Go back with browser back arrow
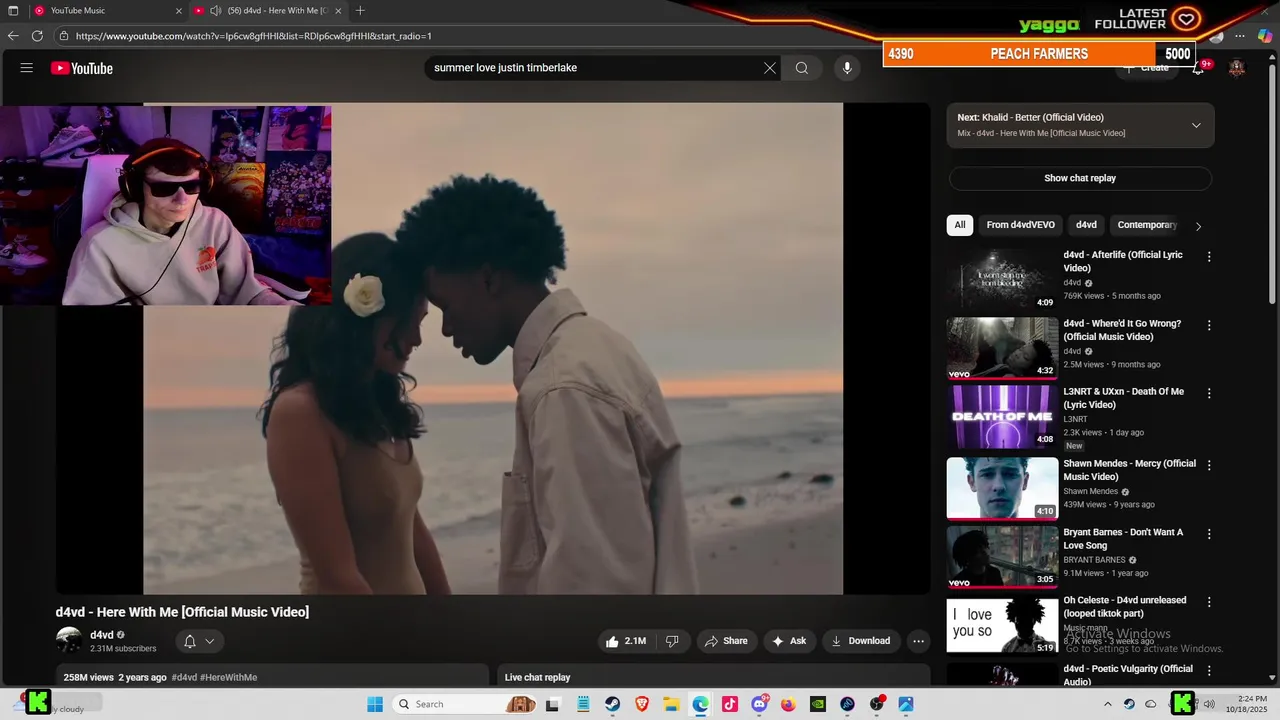This screenshot has height=720, width=1280. click(x=13, y=36)
